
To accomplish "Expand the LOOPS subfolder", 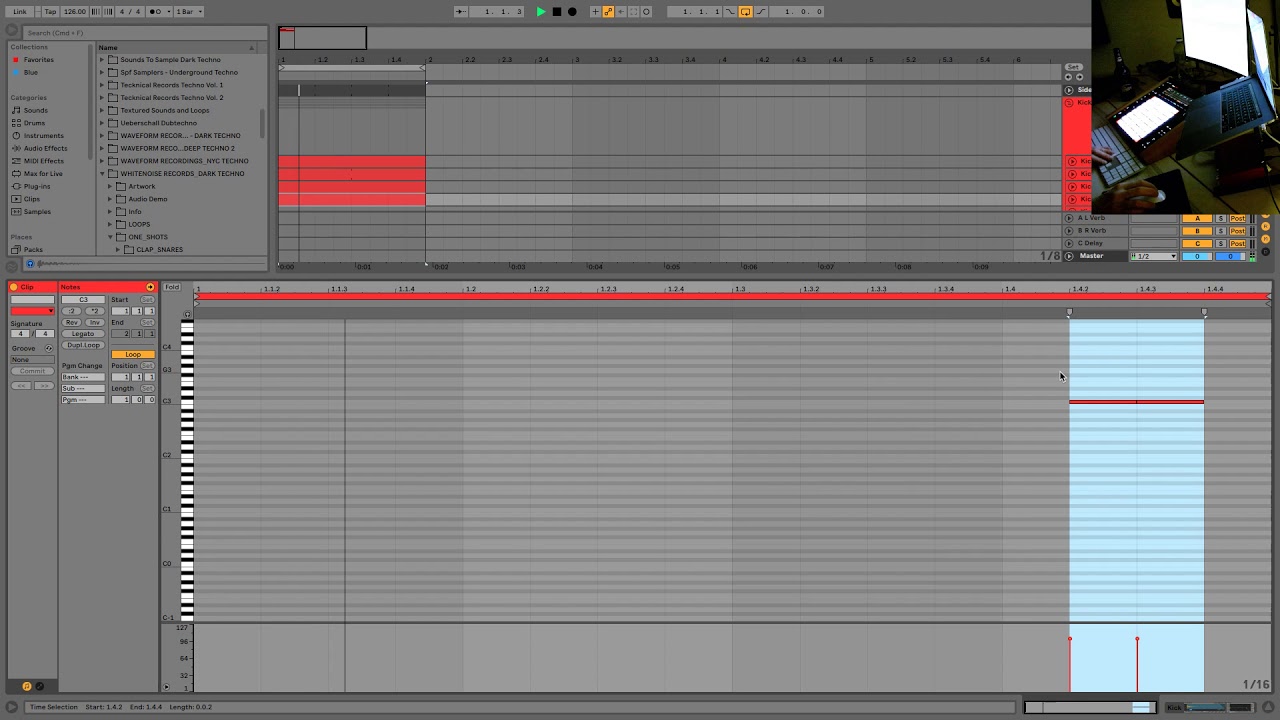I will click(110, 224).
